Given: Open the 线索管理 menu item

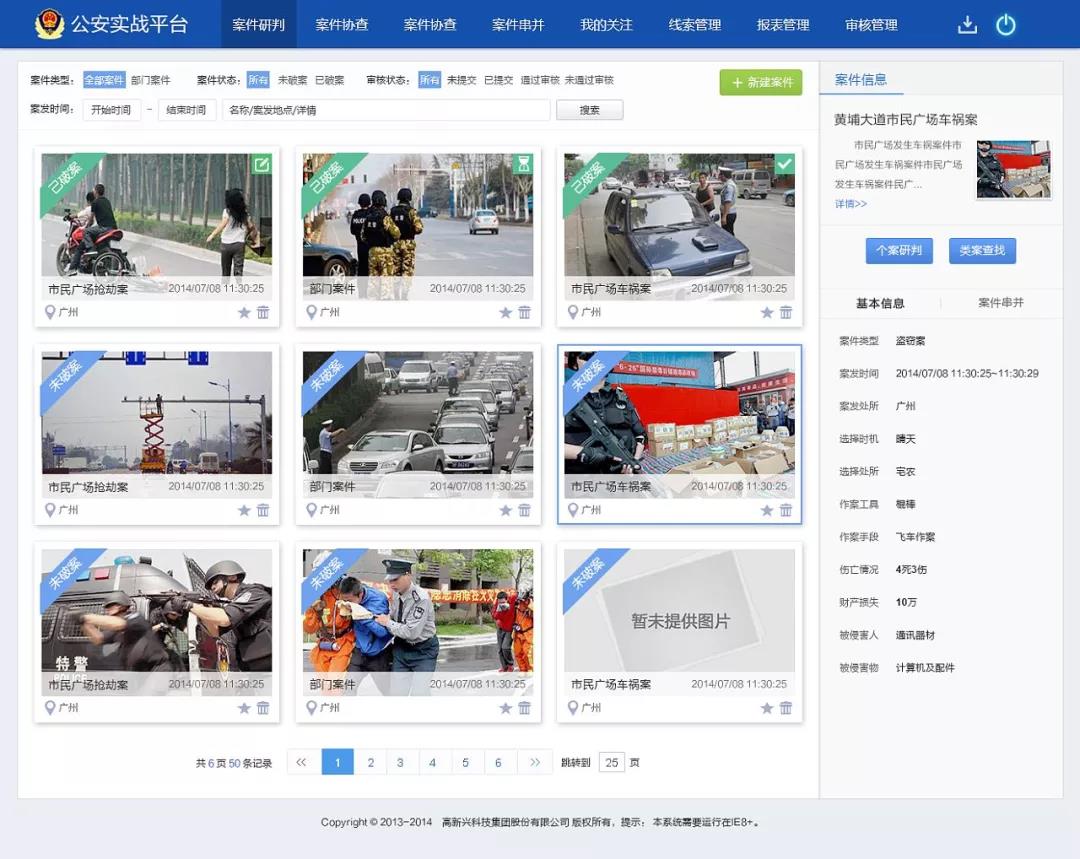Looking at the screenshot, I should [x=694, y=24].
